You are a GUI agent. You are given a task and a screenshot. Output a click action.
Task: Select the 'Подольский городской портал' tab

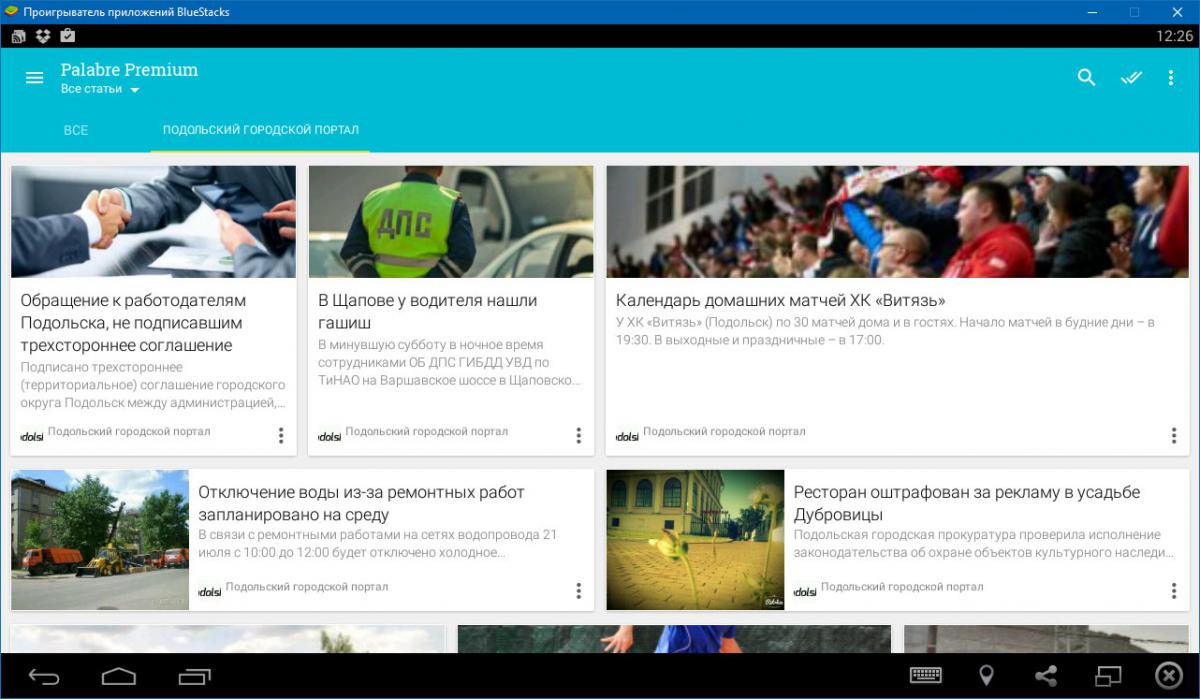coord(260,130)
